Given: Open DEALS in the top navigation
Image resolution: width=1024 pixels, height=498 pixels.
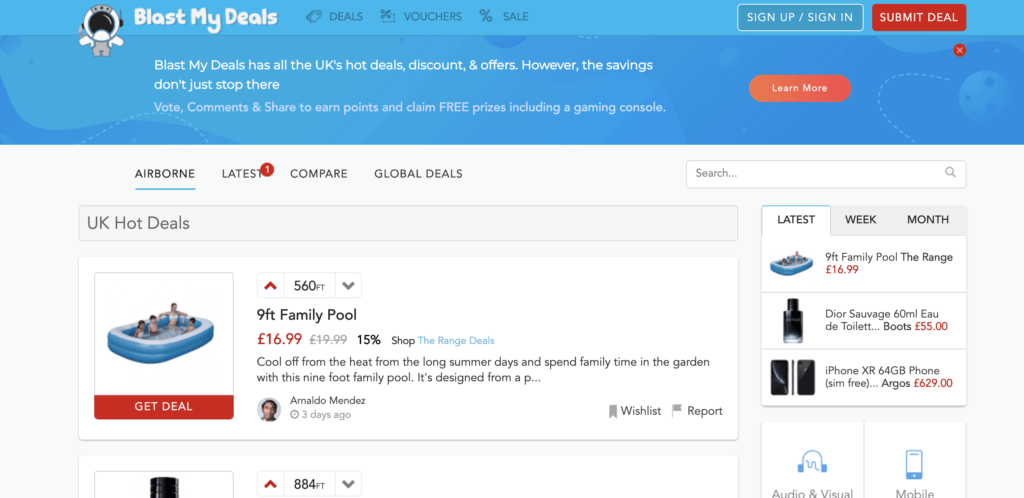Looking at the screenshot, I should tap(345, 17).
